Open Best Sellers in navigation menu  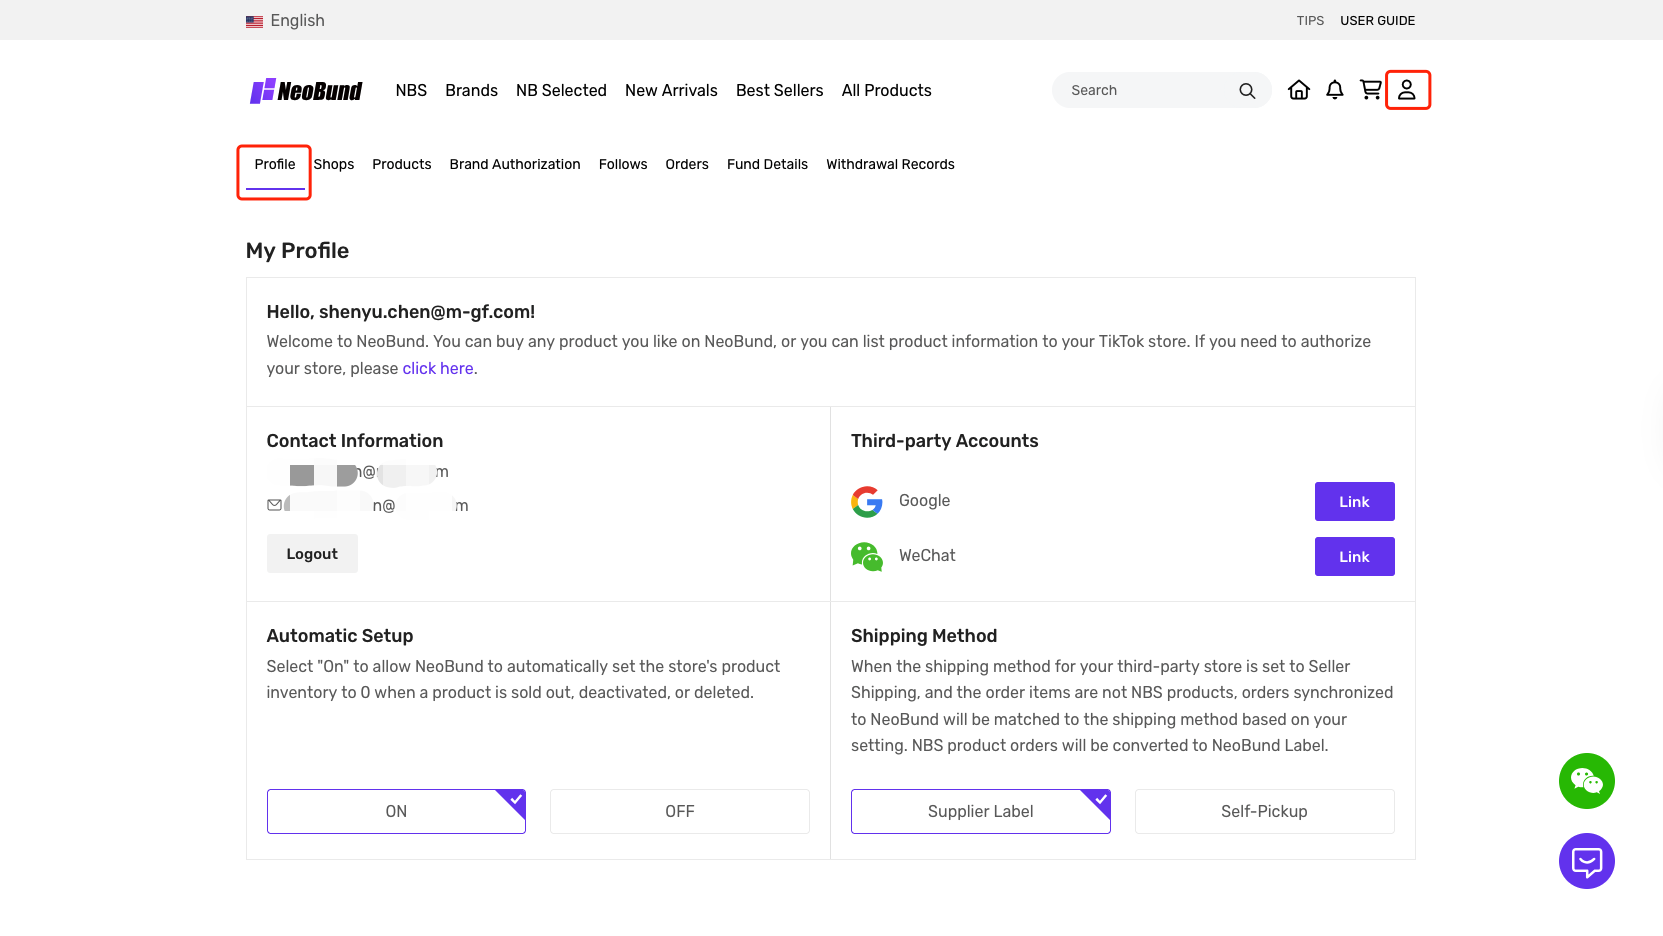pos(779,90)
